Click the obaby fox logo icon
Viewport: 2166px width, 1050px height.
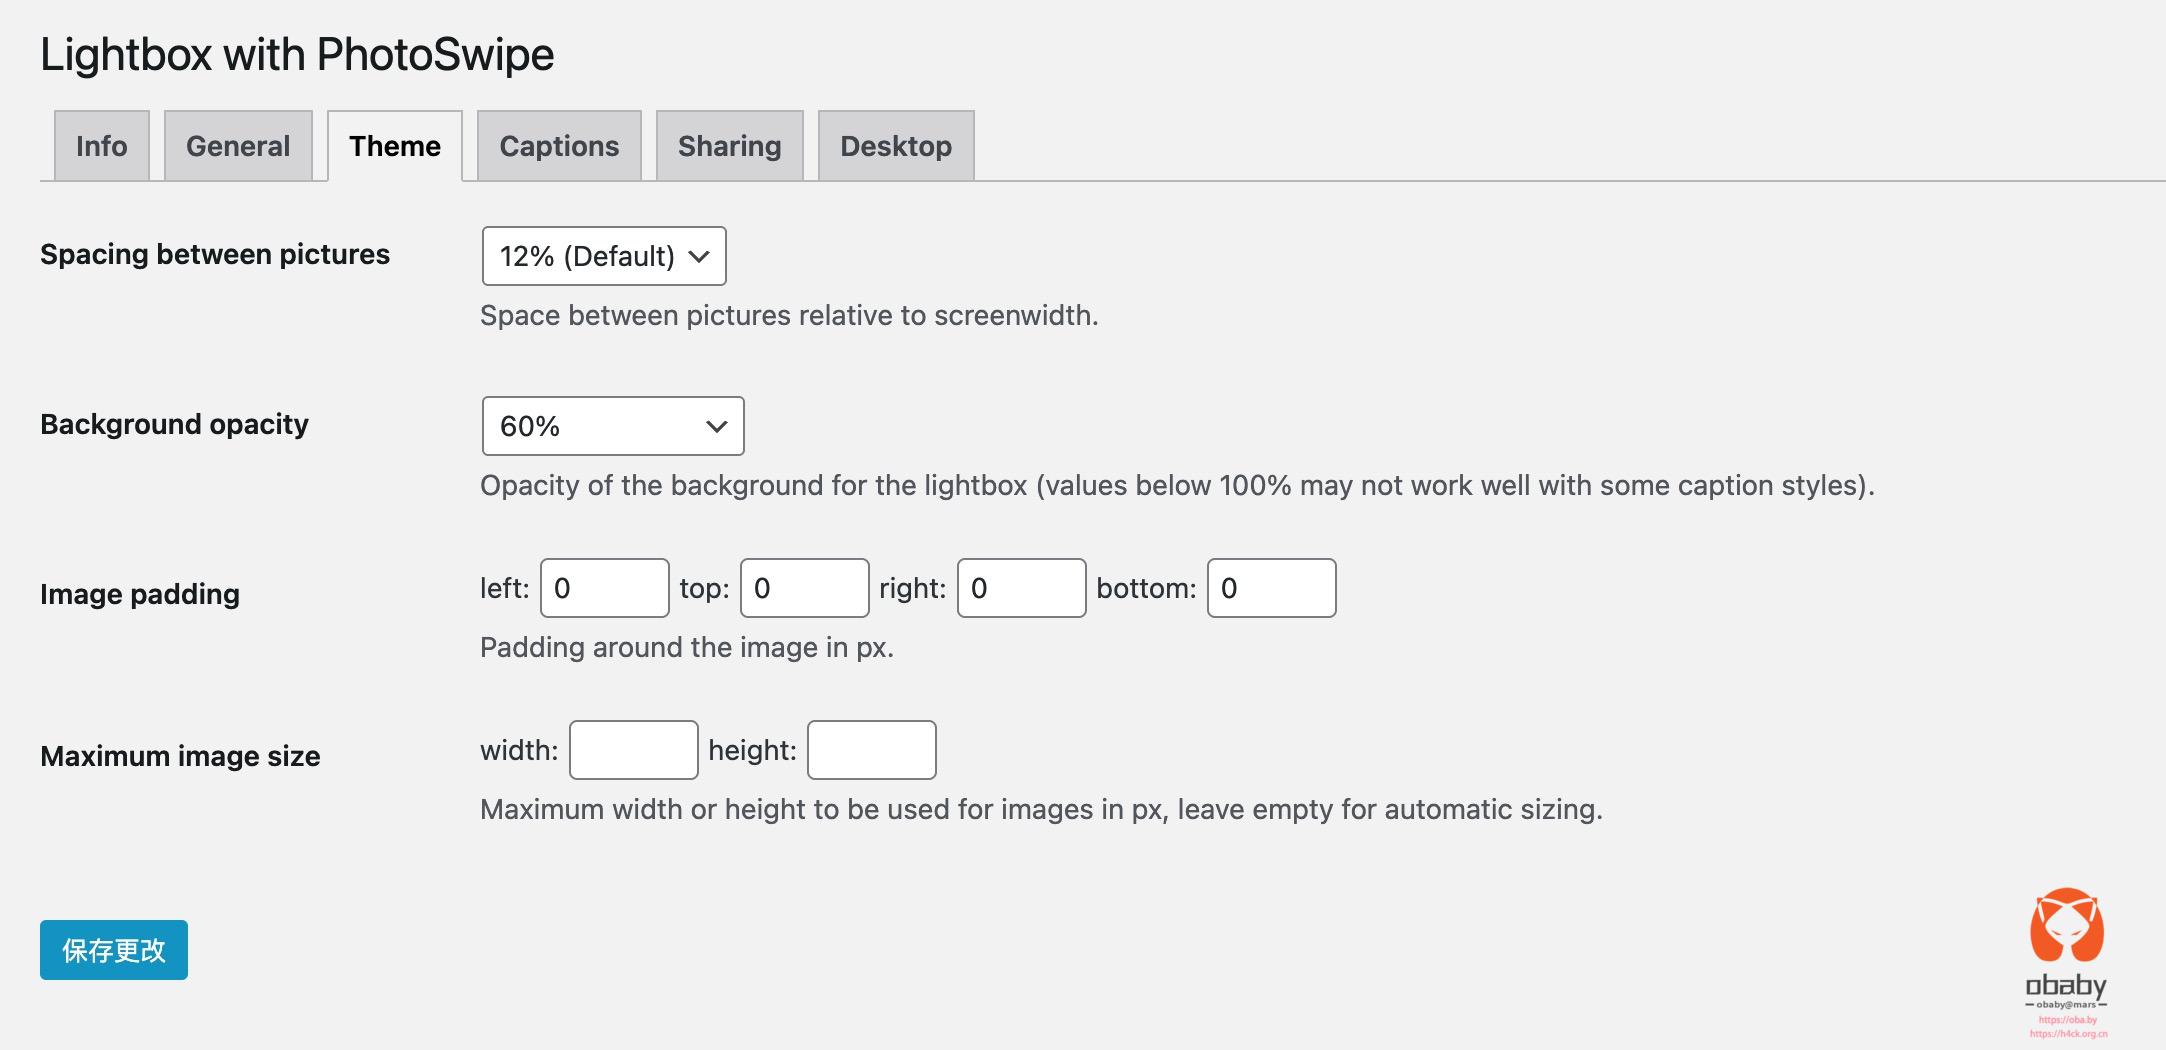[2066, 925]
